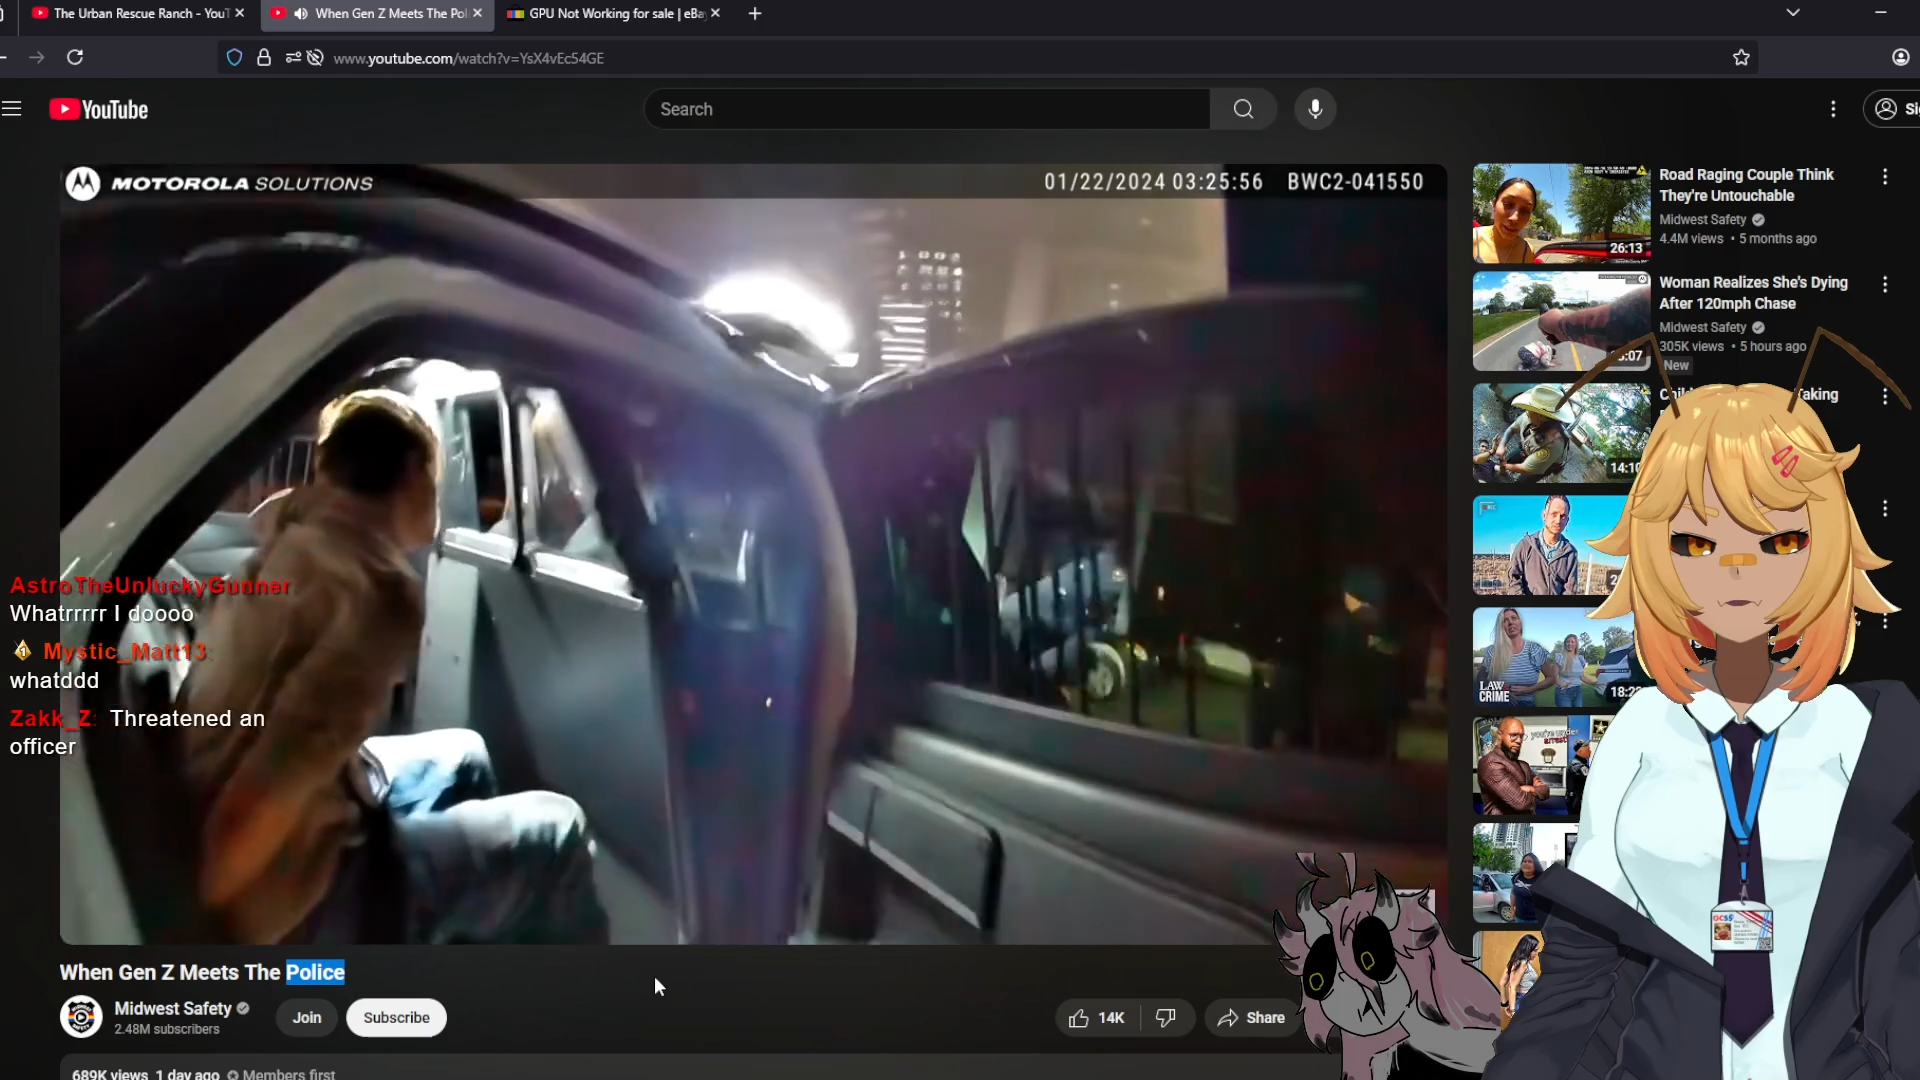The image size is (1920, 1080).
Task: Reload the page in the browser
Action: point(75,57)
